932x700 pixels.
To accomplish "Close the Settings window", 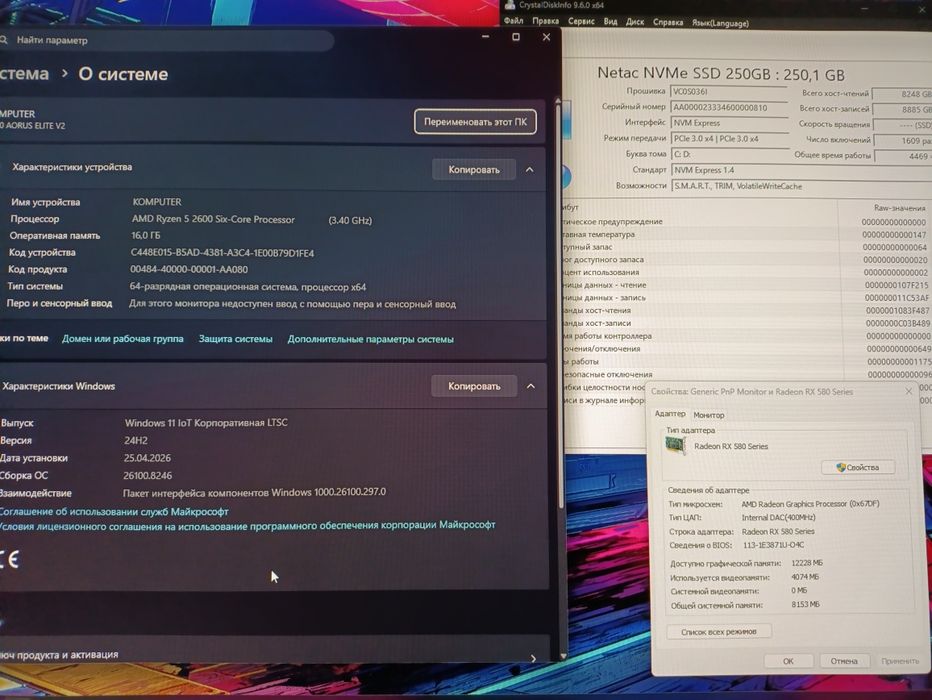I will 546,37.
